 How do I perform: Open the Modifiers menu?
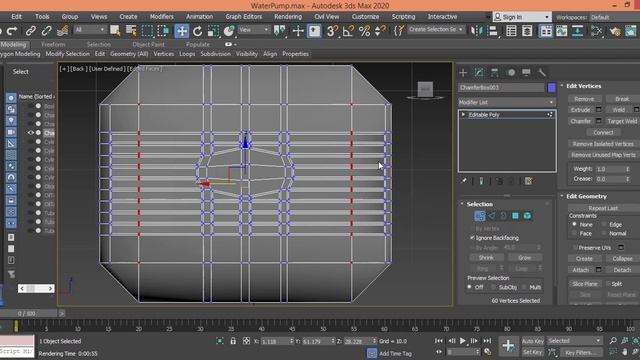pos(162,17)
